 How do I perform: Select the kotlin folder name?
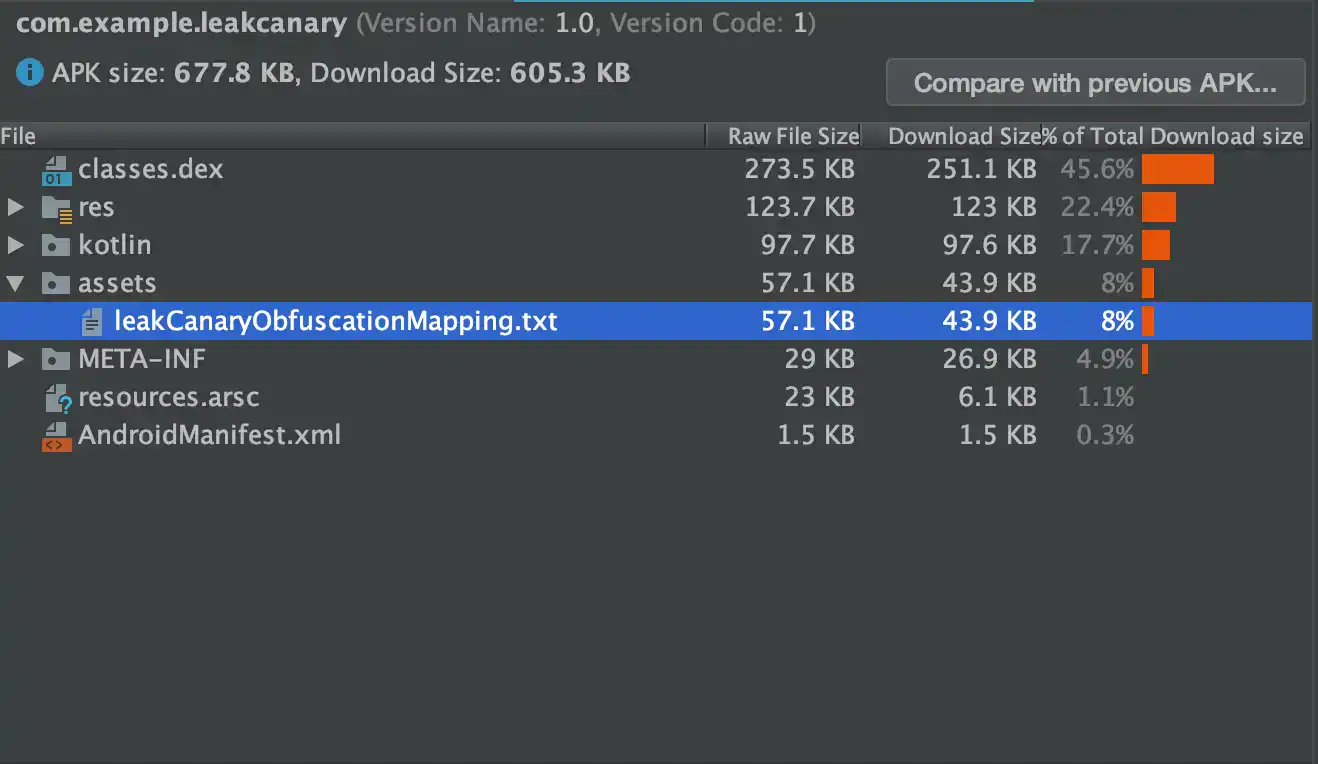pyautogui.click(x=115, y=246)
